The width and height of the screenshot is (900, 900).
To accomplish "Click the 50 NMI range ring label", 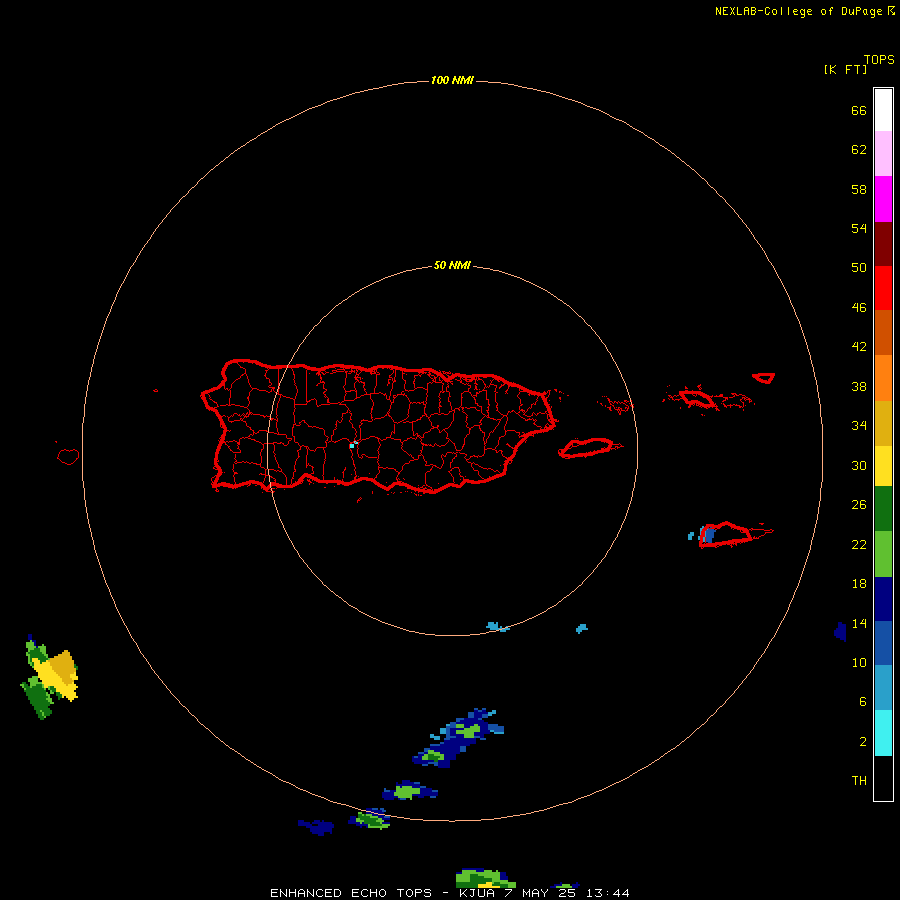I will 452,265.
